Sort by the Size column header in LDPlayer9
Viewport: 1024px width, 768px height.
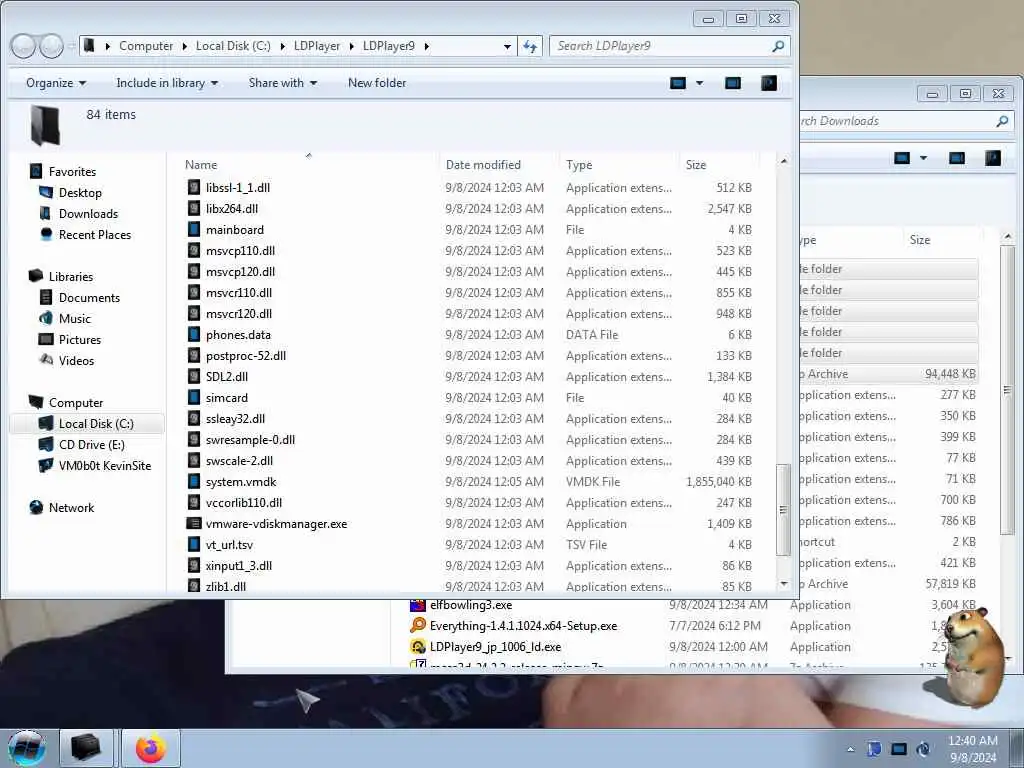point(696,165)
